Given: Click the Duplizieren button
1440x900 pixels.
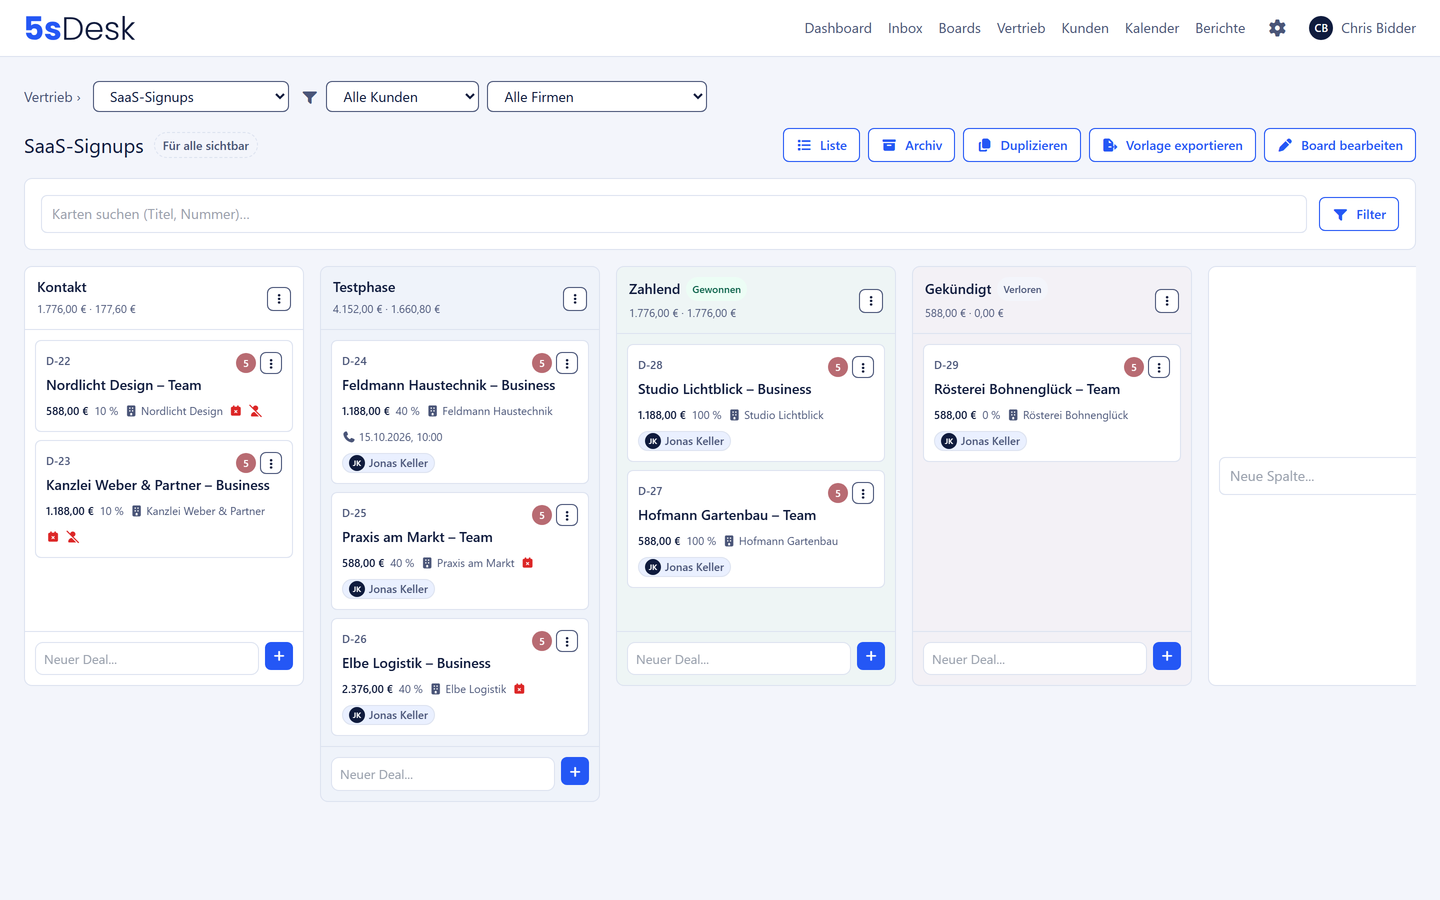Looking at the screenshot, I should [1022, 145].
